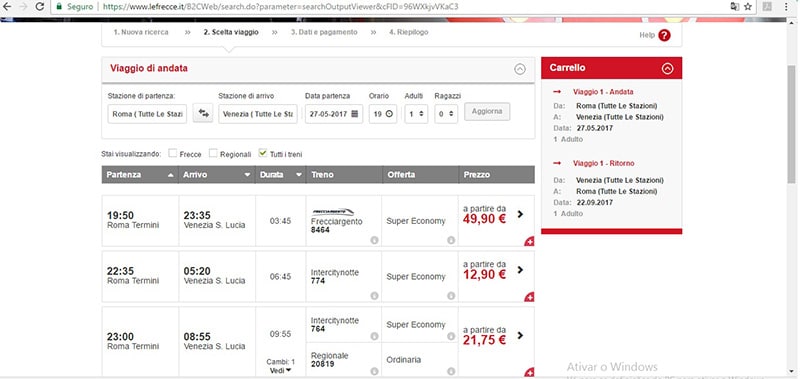Viewport: 800px width, 379px height.
Task: Click the page vertical scrollbar
Action: [x=791, y=123]
